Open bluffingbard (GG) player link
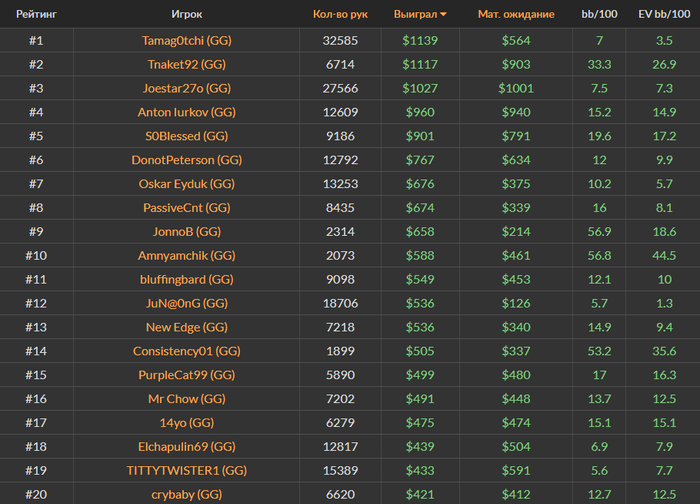Image resolution: width=700 pixels, height=504 pixels. click(x=186, y=280)
